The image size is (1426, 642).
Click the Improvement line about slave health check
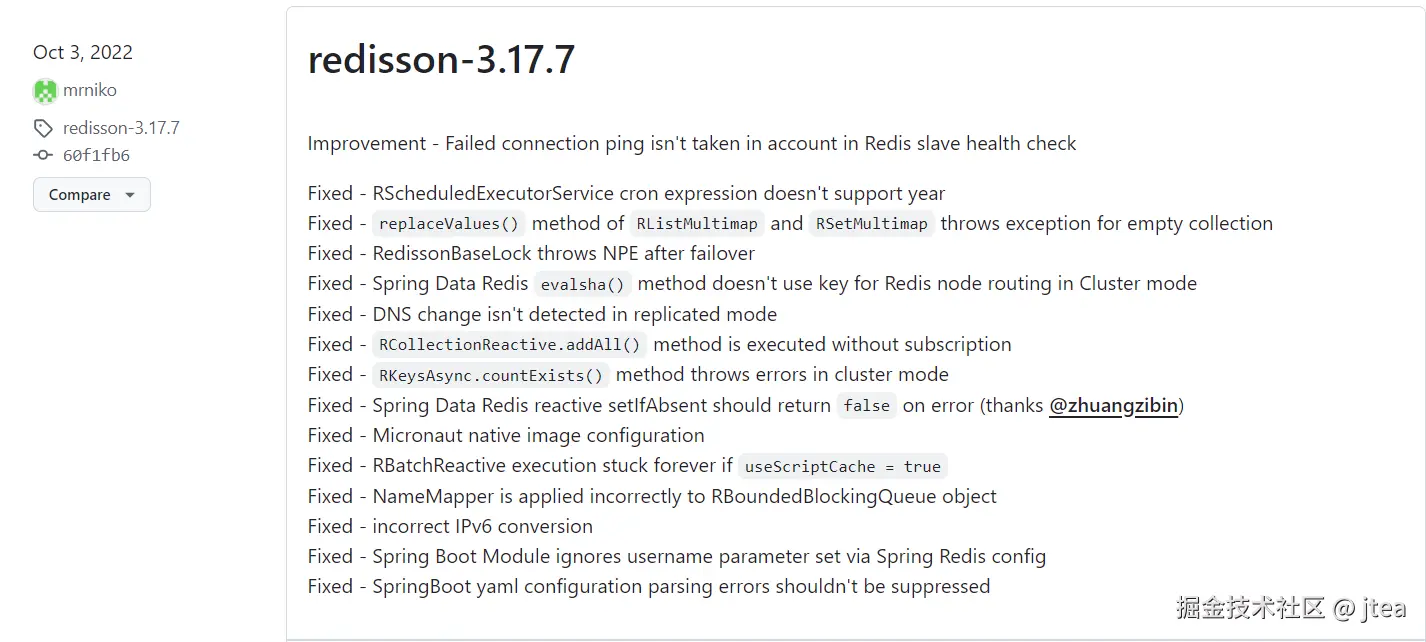click(691, 143)
